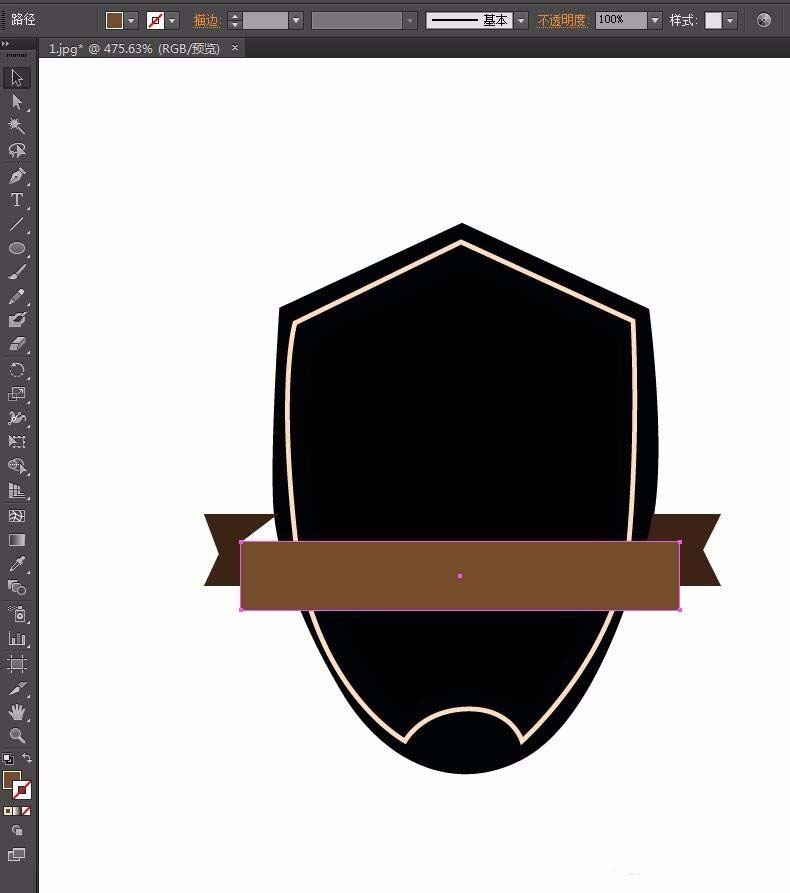The width and height of the screenshot is (790, 893).
Task: Pick the Magic Wand tool
Action: 17,126
